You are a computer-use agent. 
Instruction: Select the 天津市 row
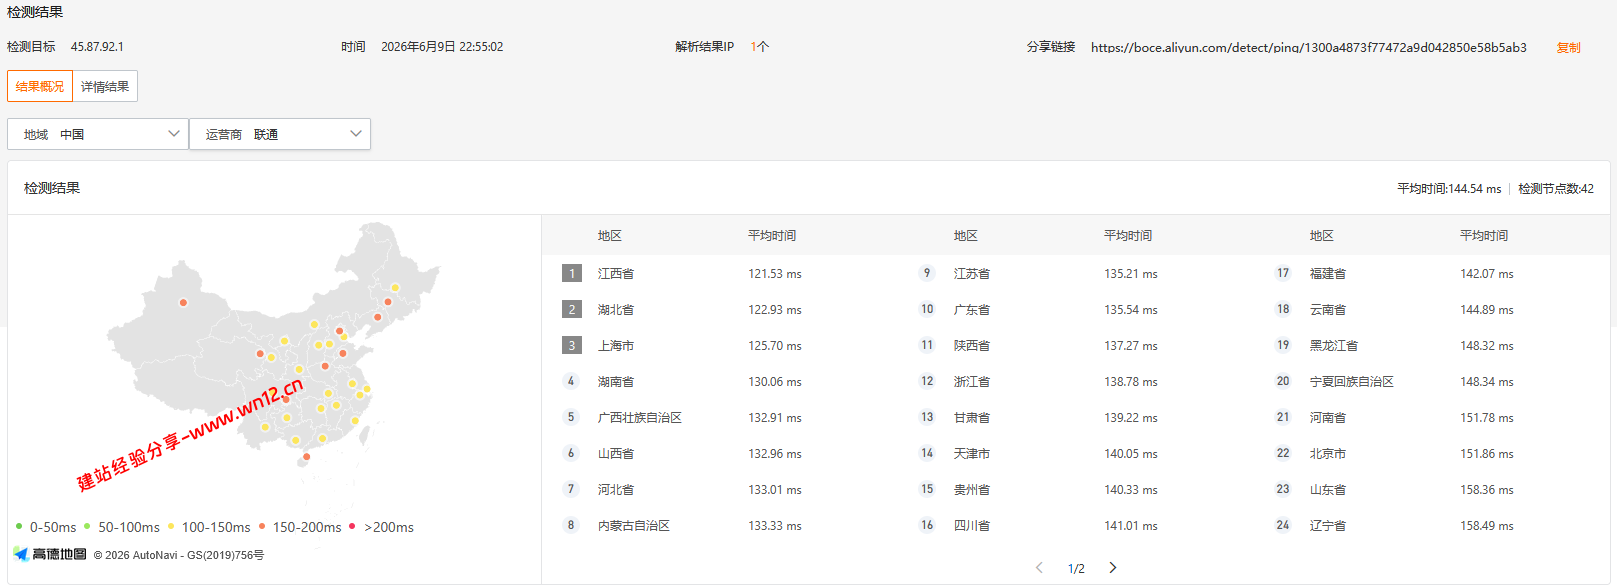tap(1075, 453)
